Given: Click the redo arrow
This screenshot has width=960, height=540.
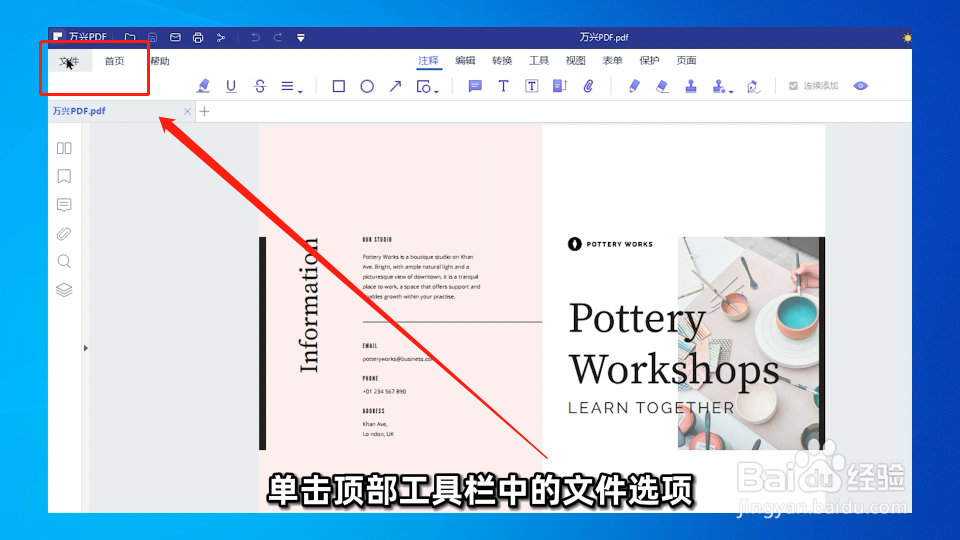Looking at the screenshot, I should [x=278, y=37].
